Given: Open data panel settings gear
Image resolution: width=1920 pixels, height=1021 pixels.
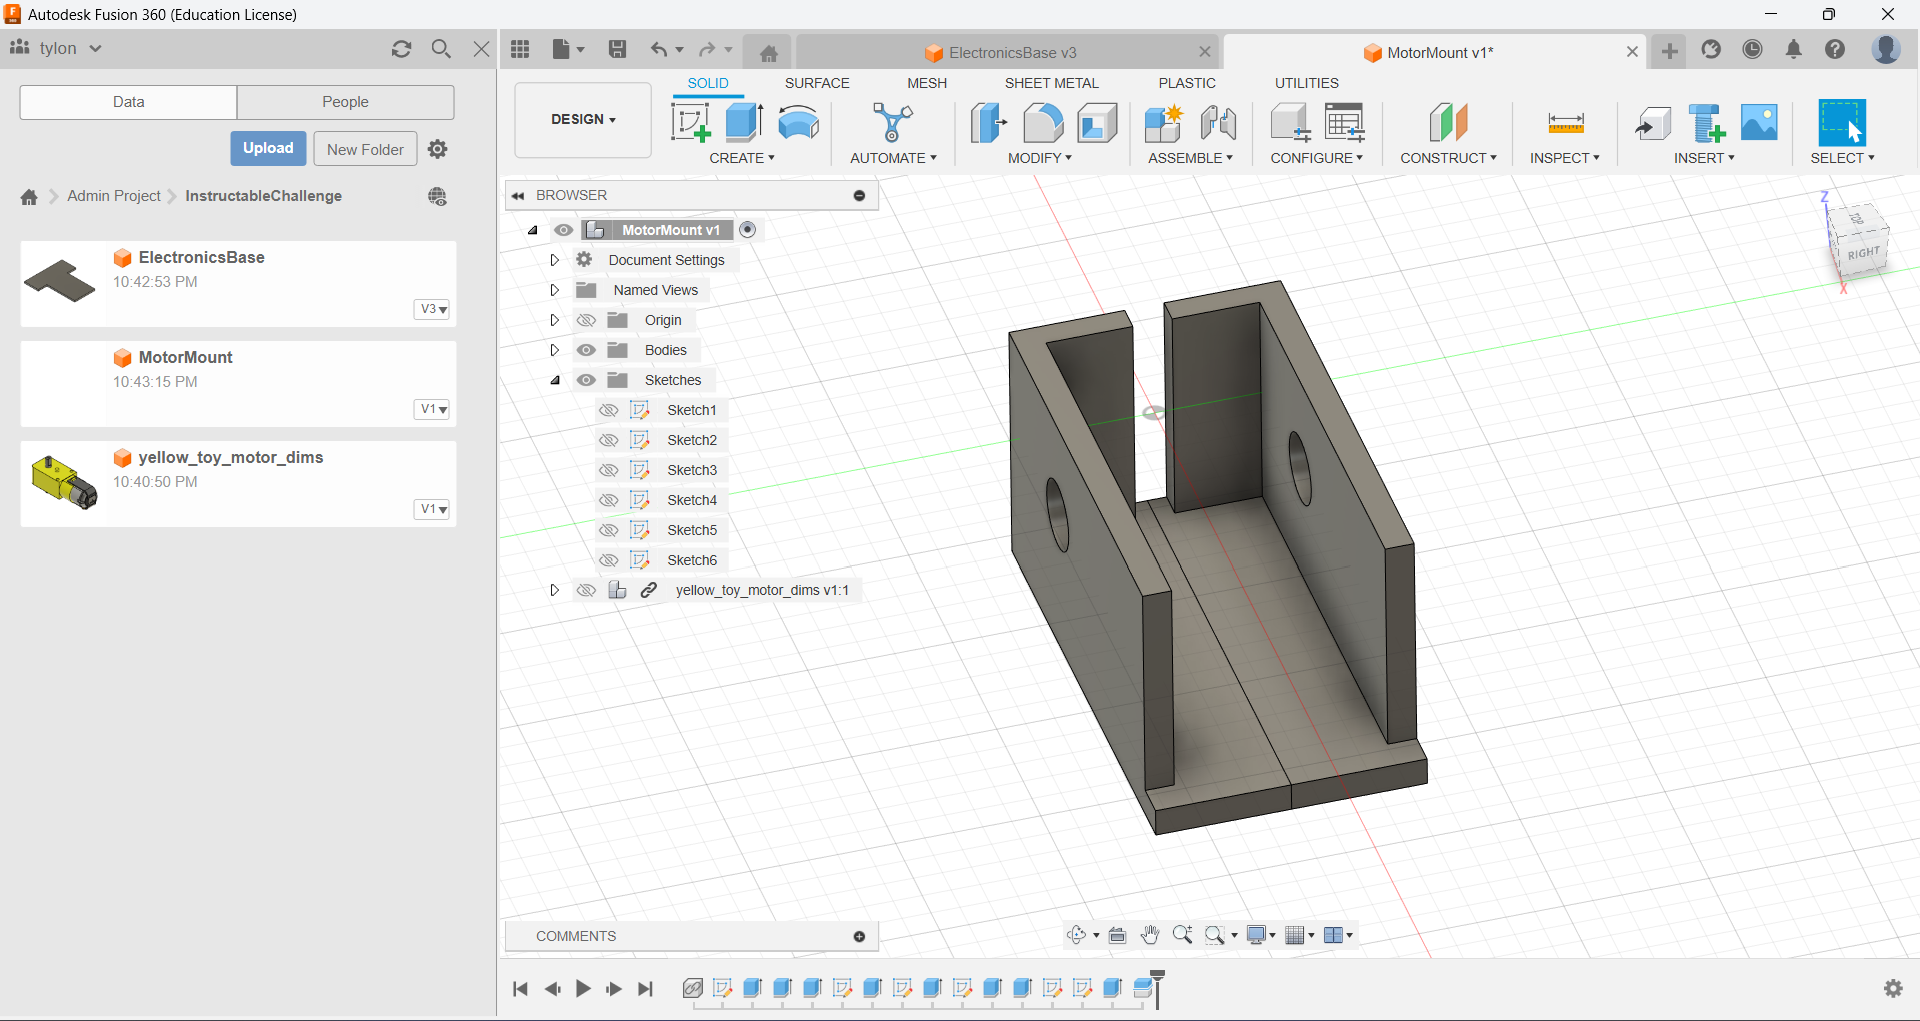Looking at the screenshot, I should click(437, 149).
